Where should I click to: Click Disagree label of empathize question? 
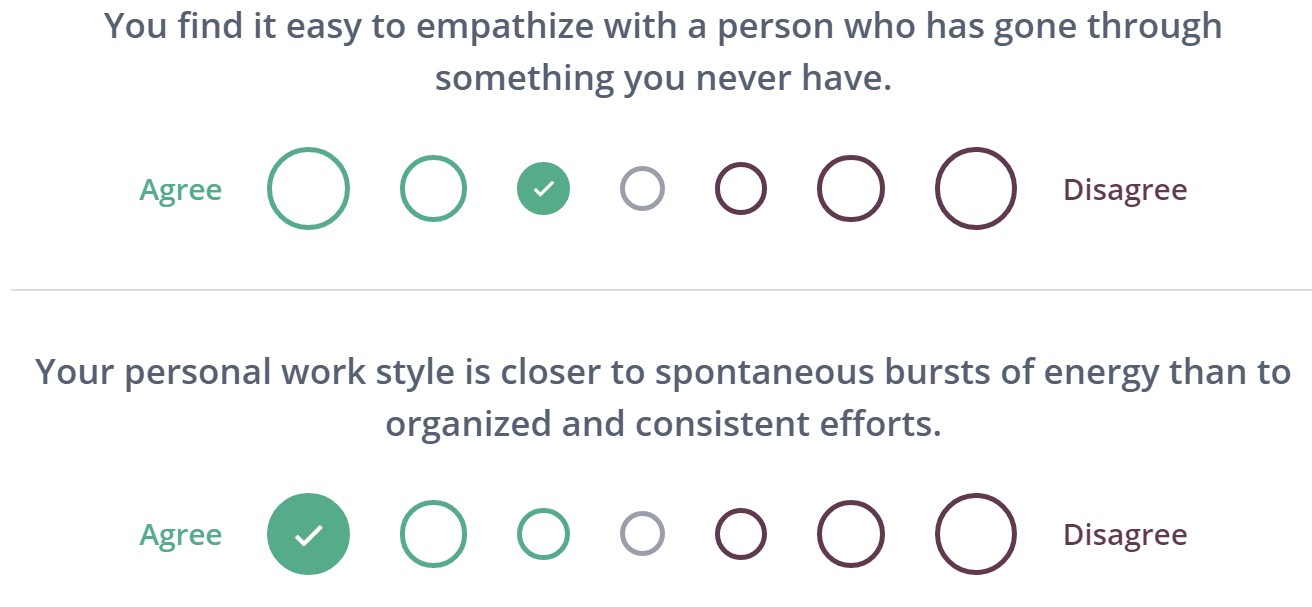point(1125,189)
